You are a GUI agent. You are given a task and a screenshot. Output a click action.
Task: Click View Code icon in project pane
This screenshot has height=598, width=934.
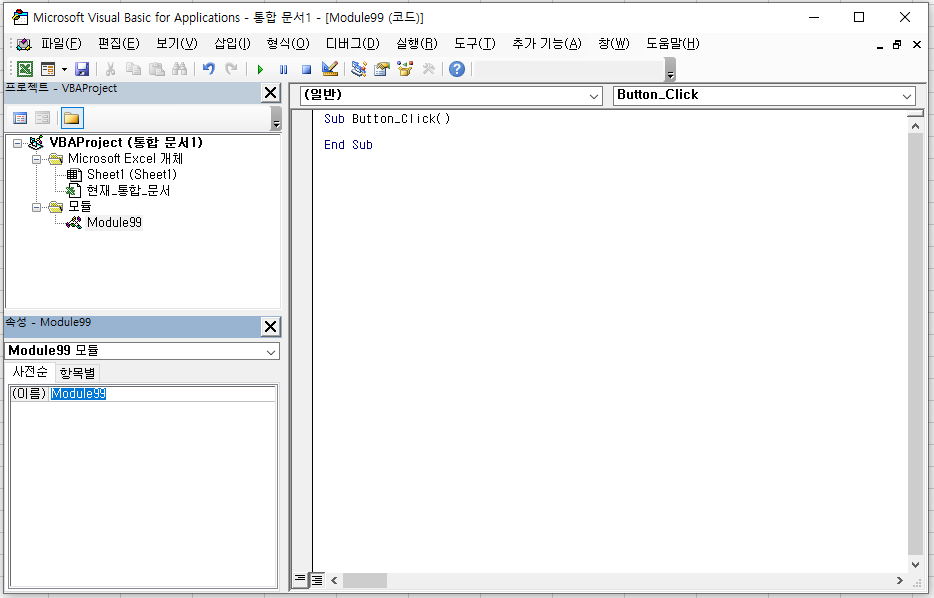coord(20,118)
